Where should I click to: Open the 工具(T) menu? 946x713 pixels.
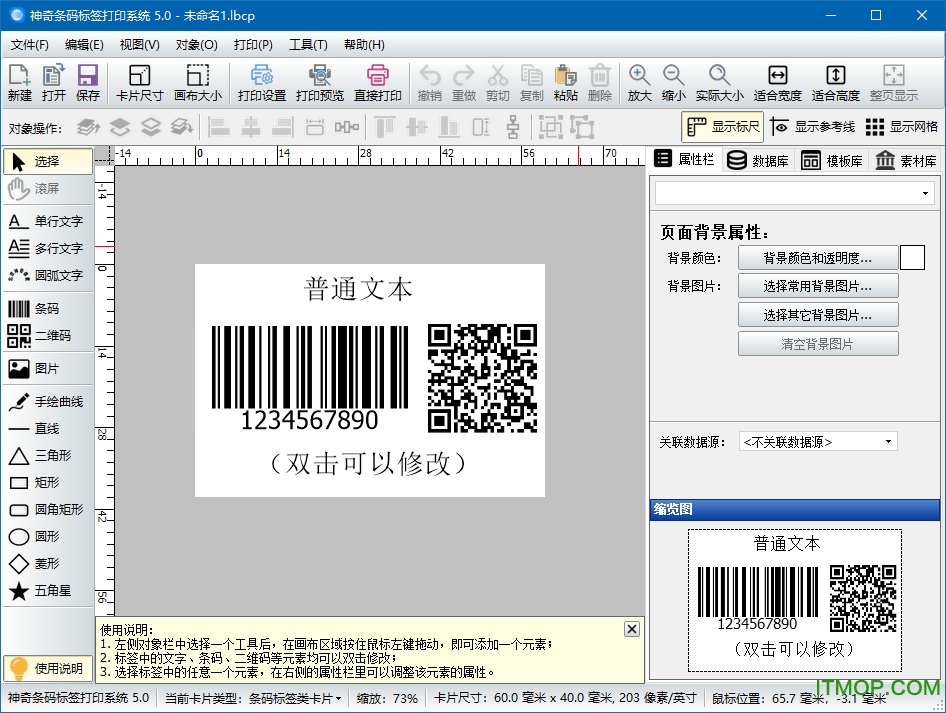(307, 44)
